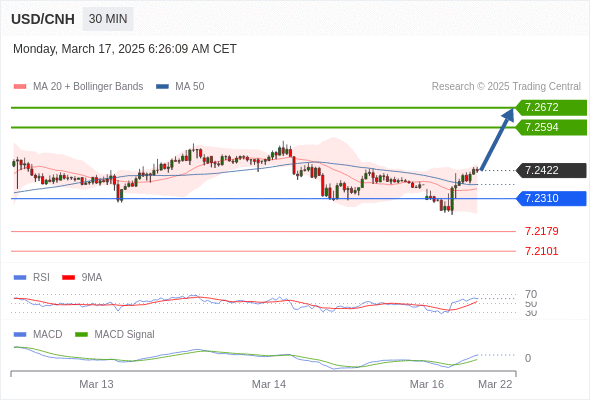This screenshot has width=590, height=400.
Task: Click the red MA 20 Bollinger Bands swatch
Action: click(x=20, y=87)
